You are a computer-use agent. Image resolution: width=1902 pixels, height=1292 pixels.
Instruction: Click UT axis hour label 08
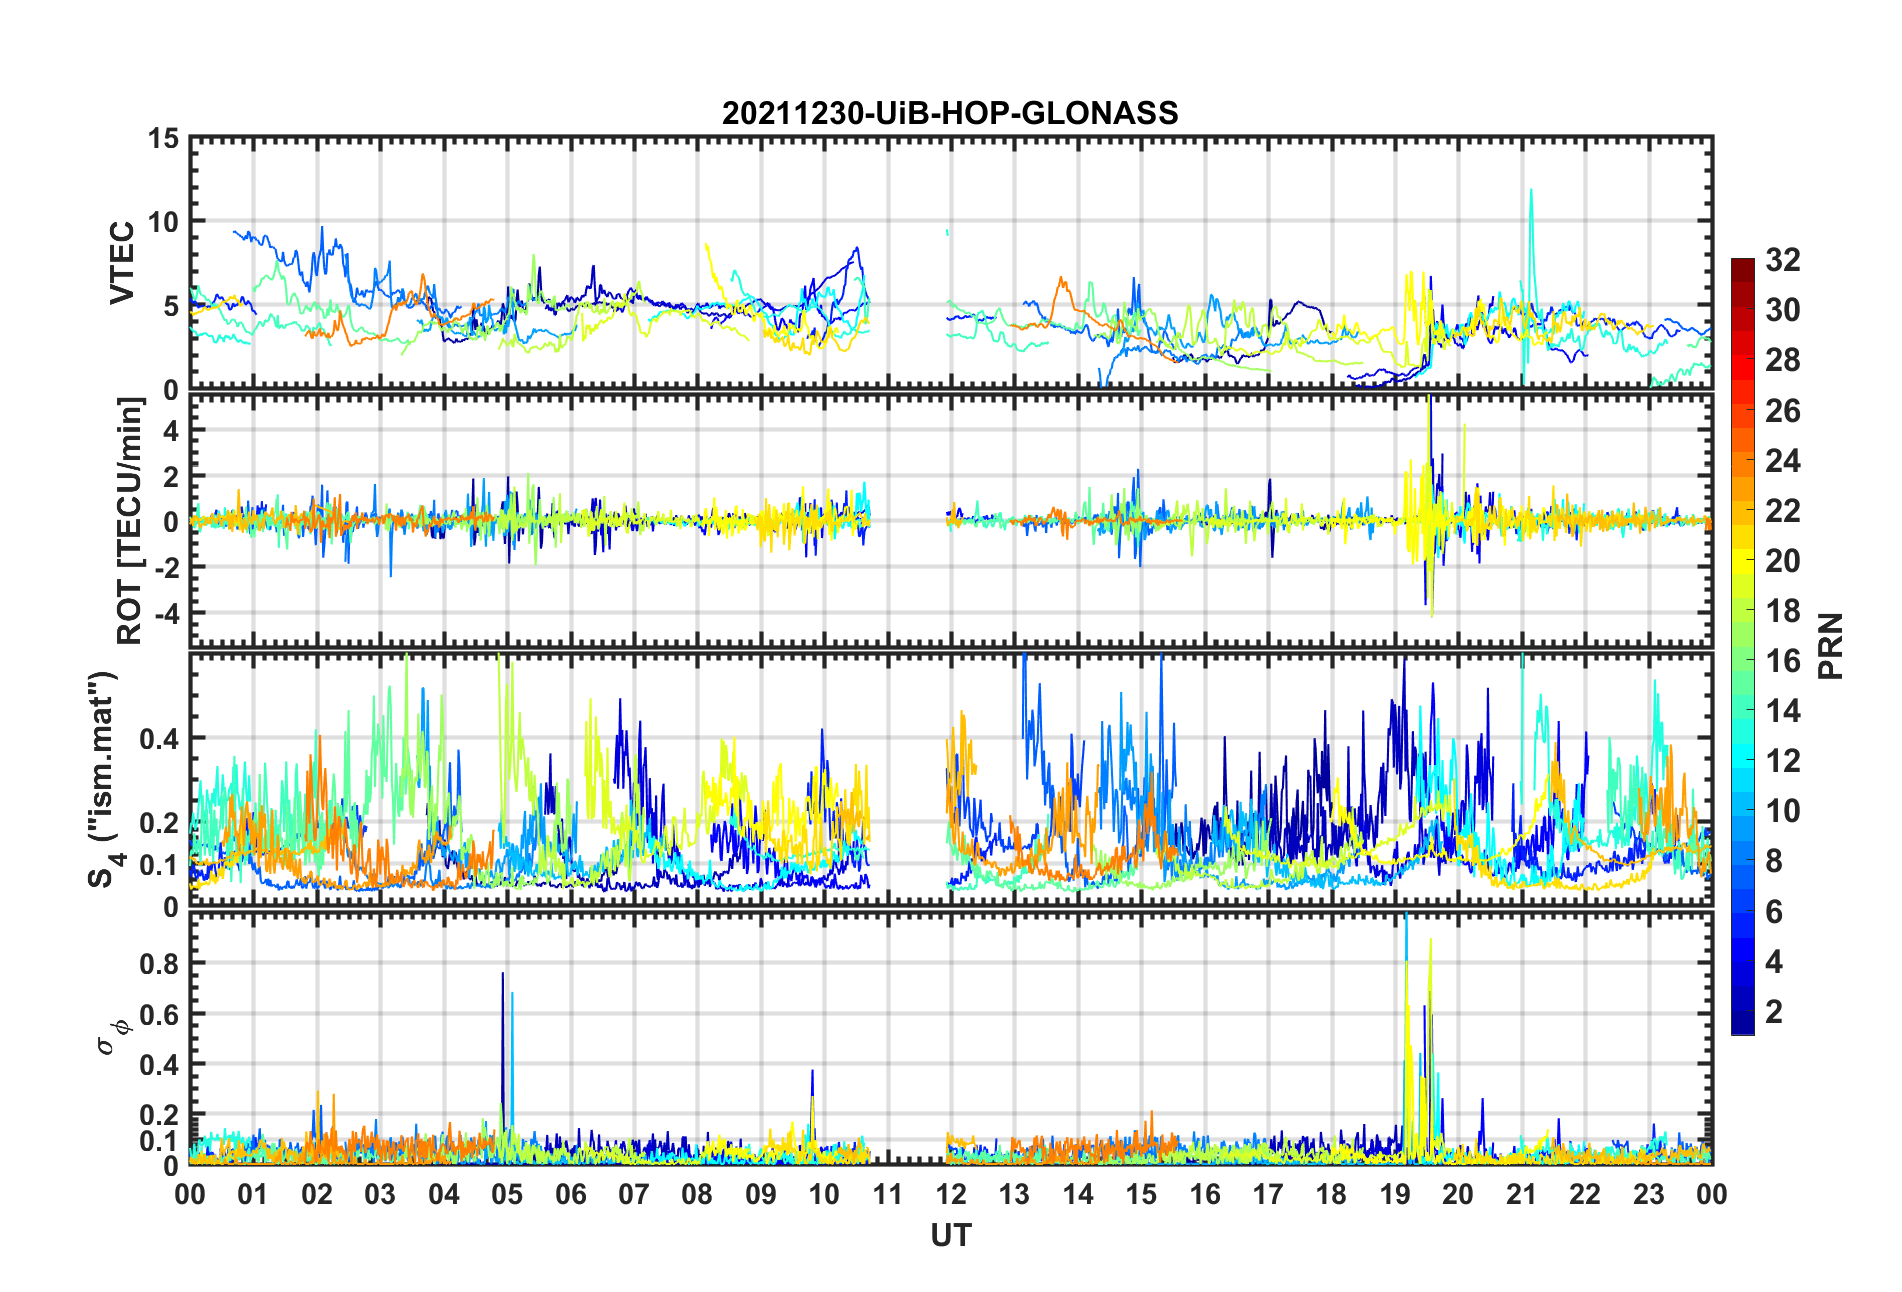pyautogui.click(x=697, y=1194)
